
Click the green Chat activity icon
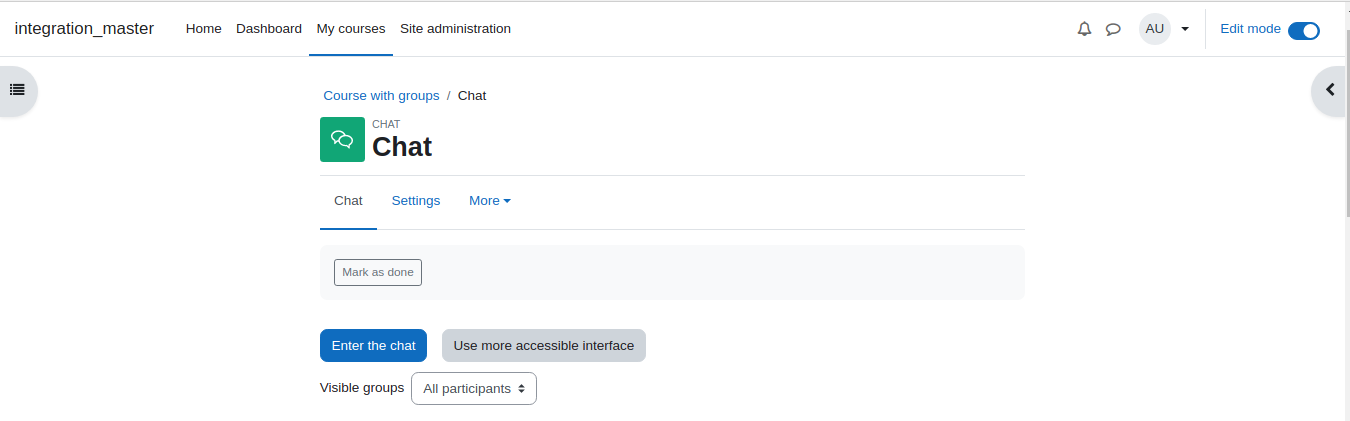(342, 139)
